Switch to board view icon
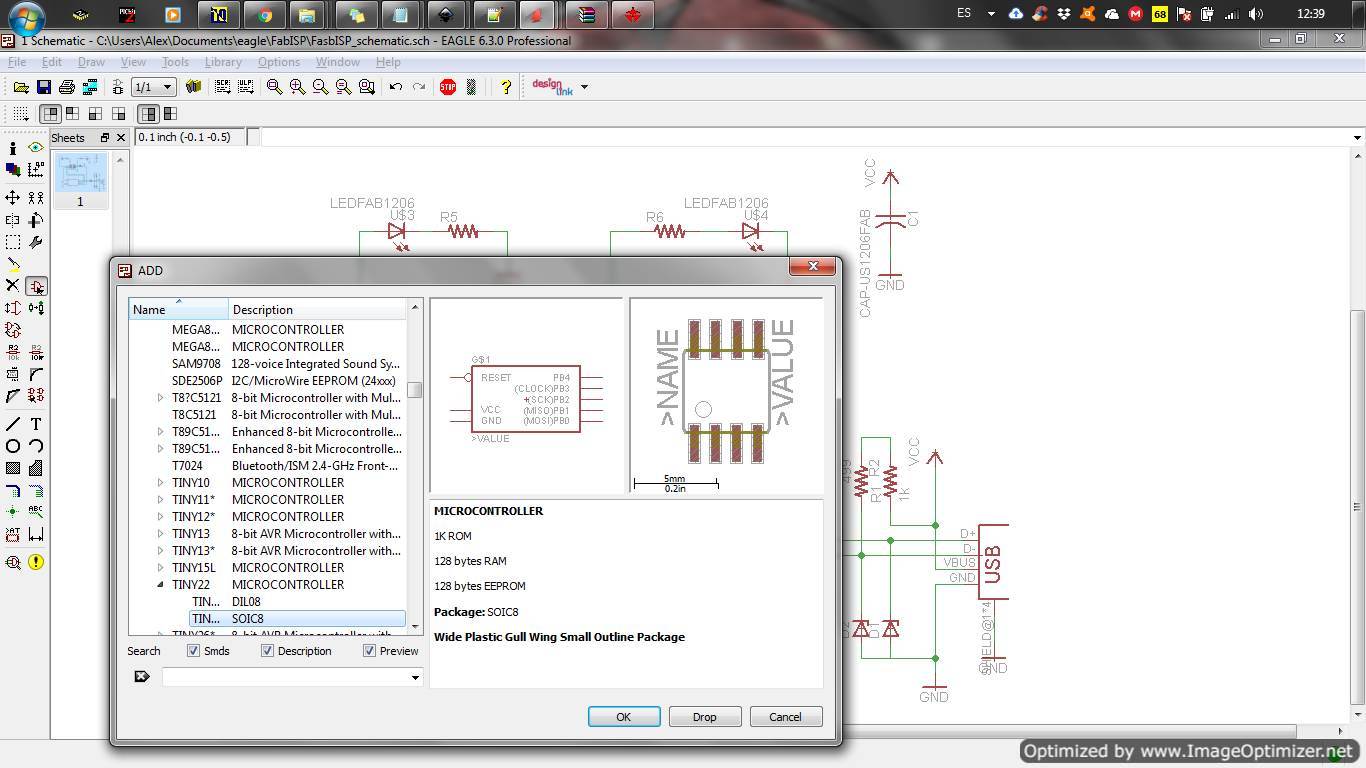This screenshot has height=768, width=1366. click(x=117, y=87)
